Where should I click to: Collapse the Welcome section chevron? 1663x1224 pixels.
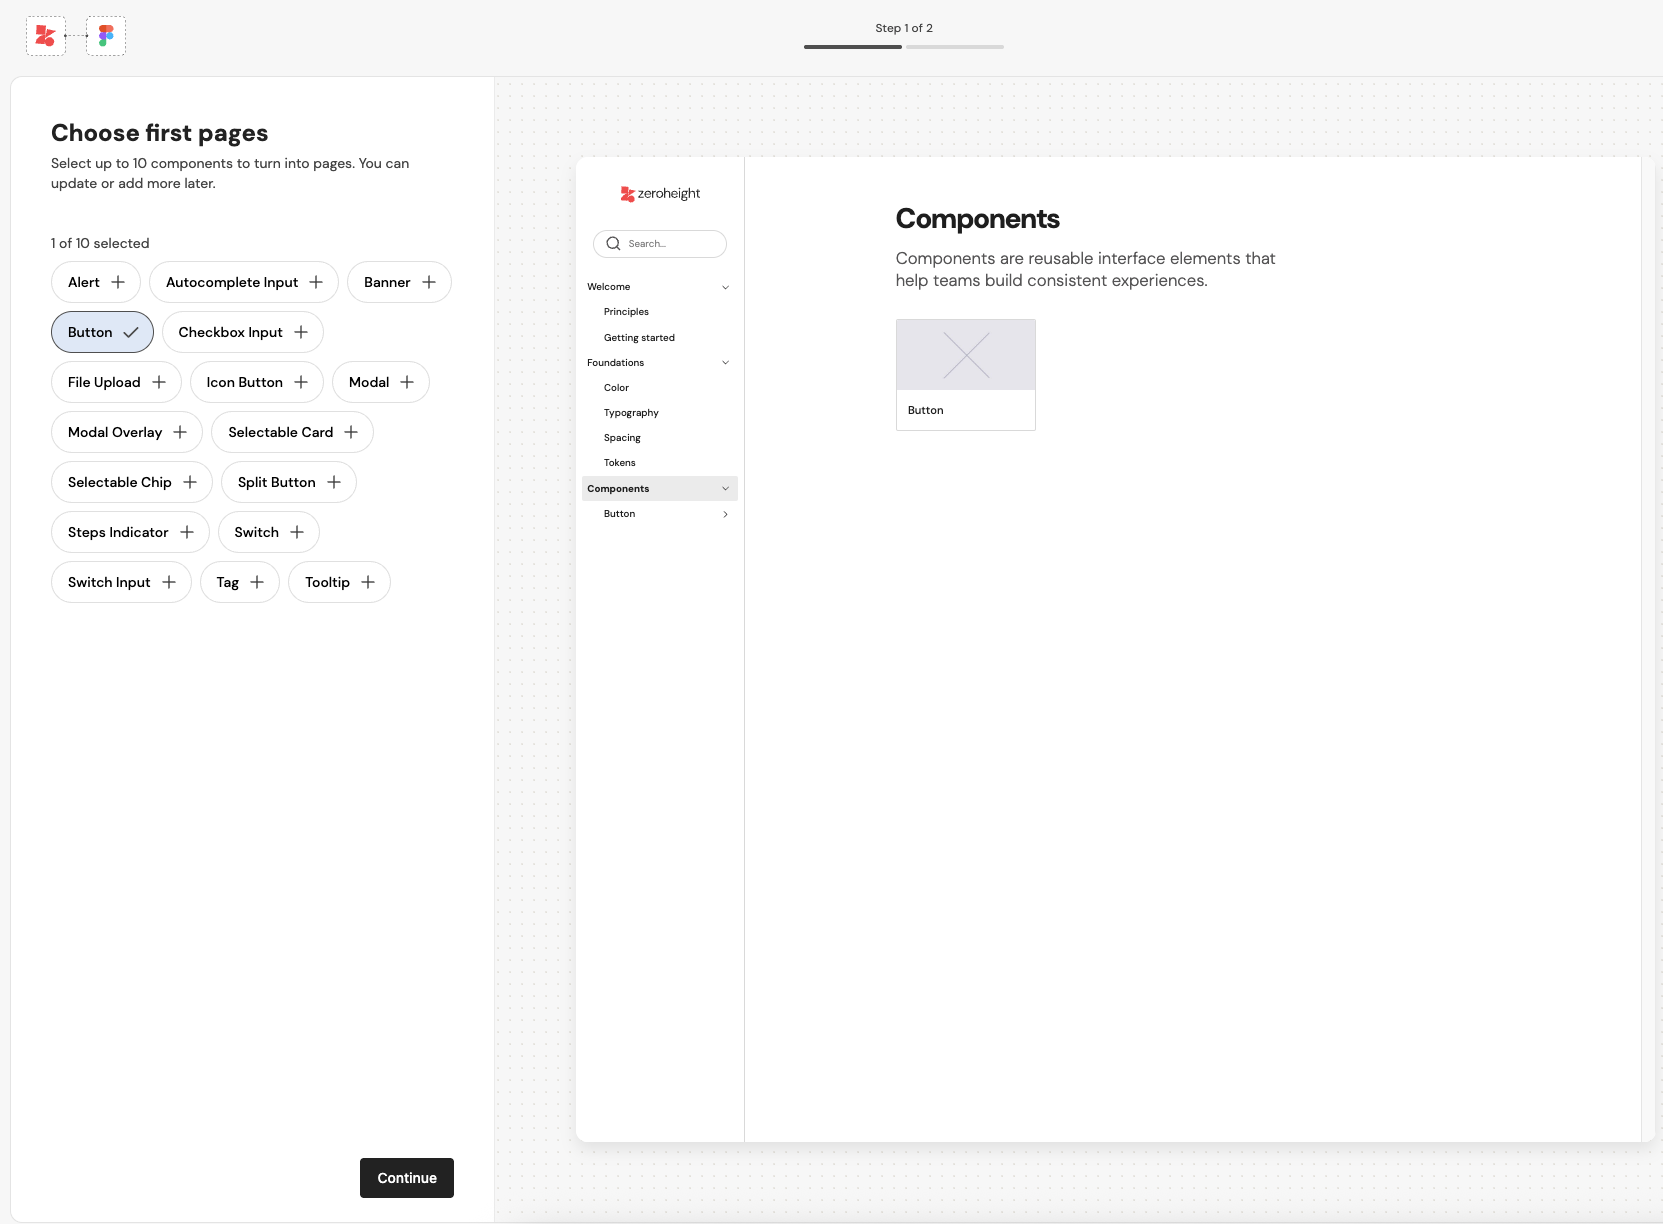pos(725,287)
